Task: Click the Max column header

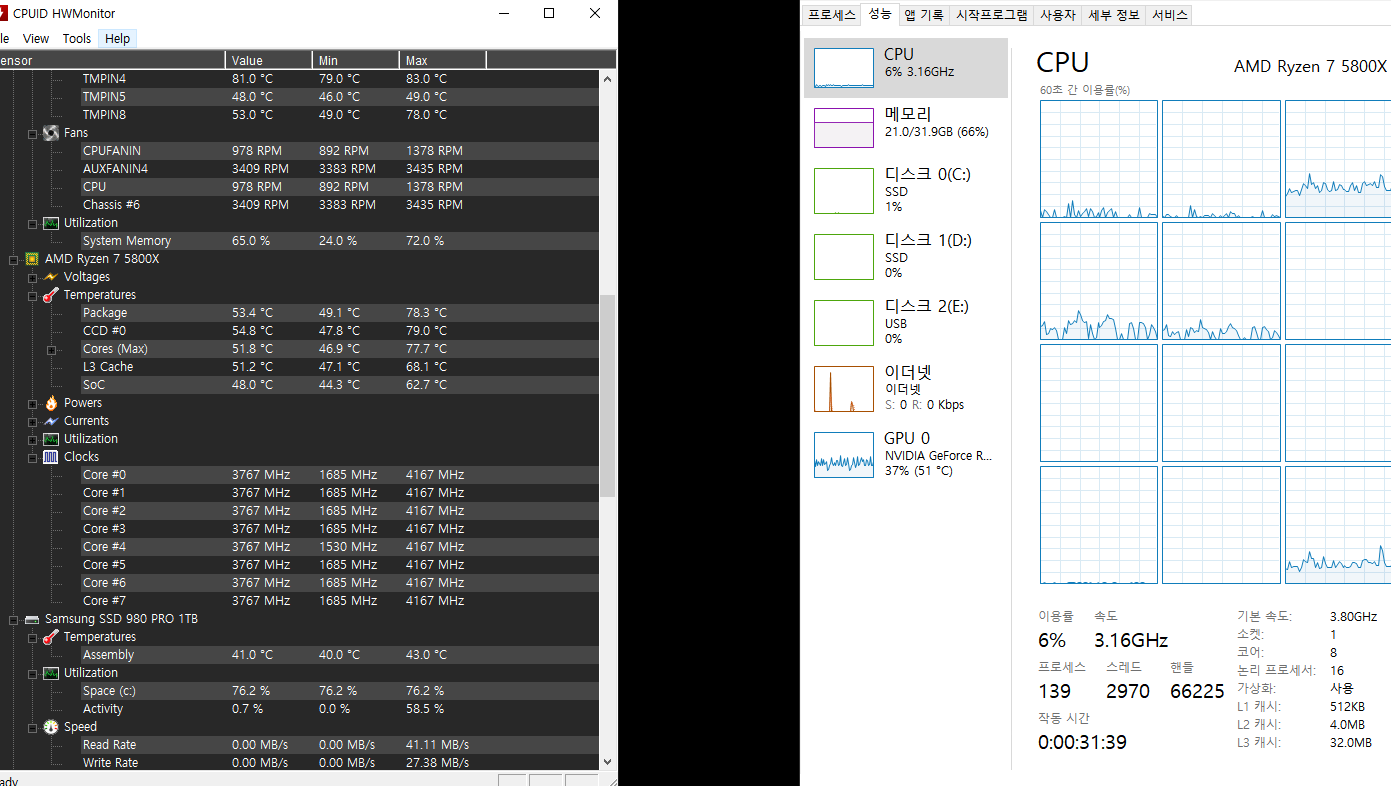Action: (443, 61)
